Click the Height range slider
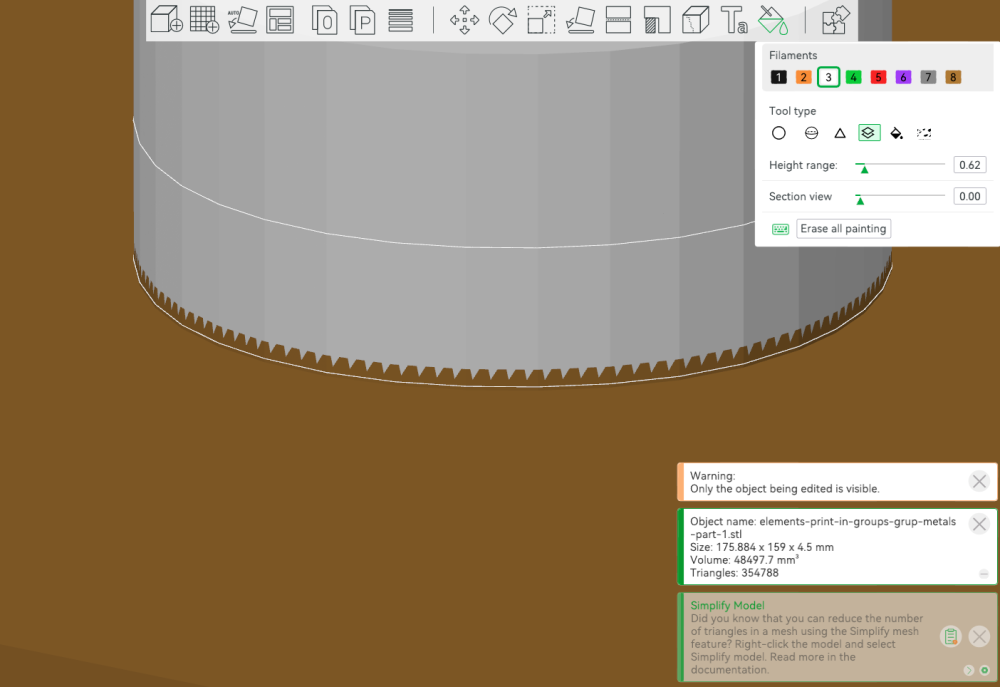 (900, 165)
